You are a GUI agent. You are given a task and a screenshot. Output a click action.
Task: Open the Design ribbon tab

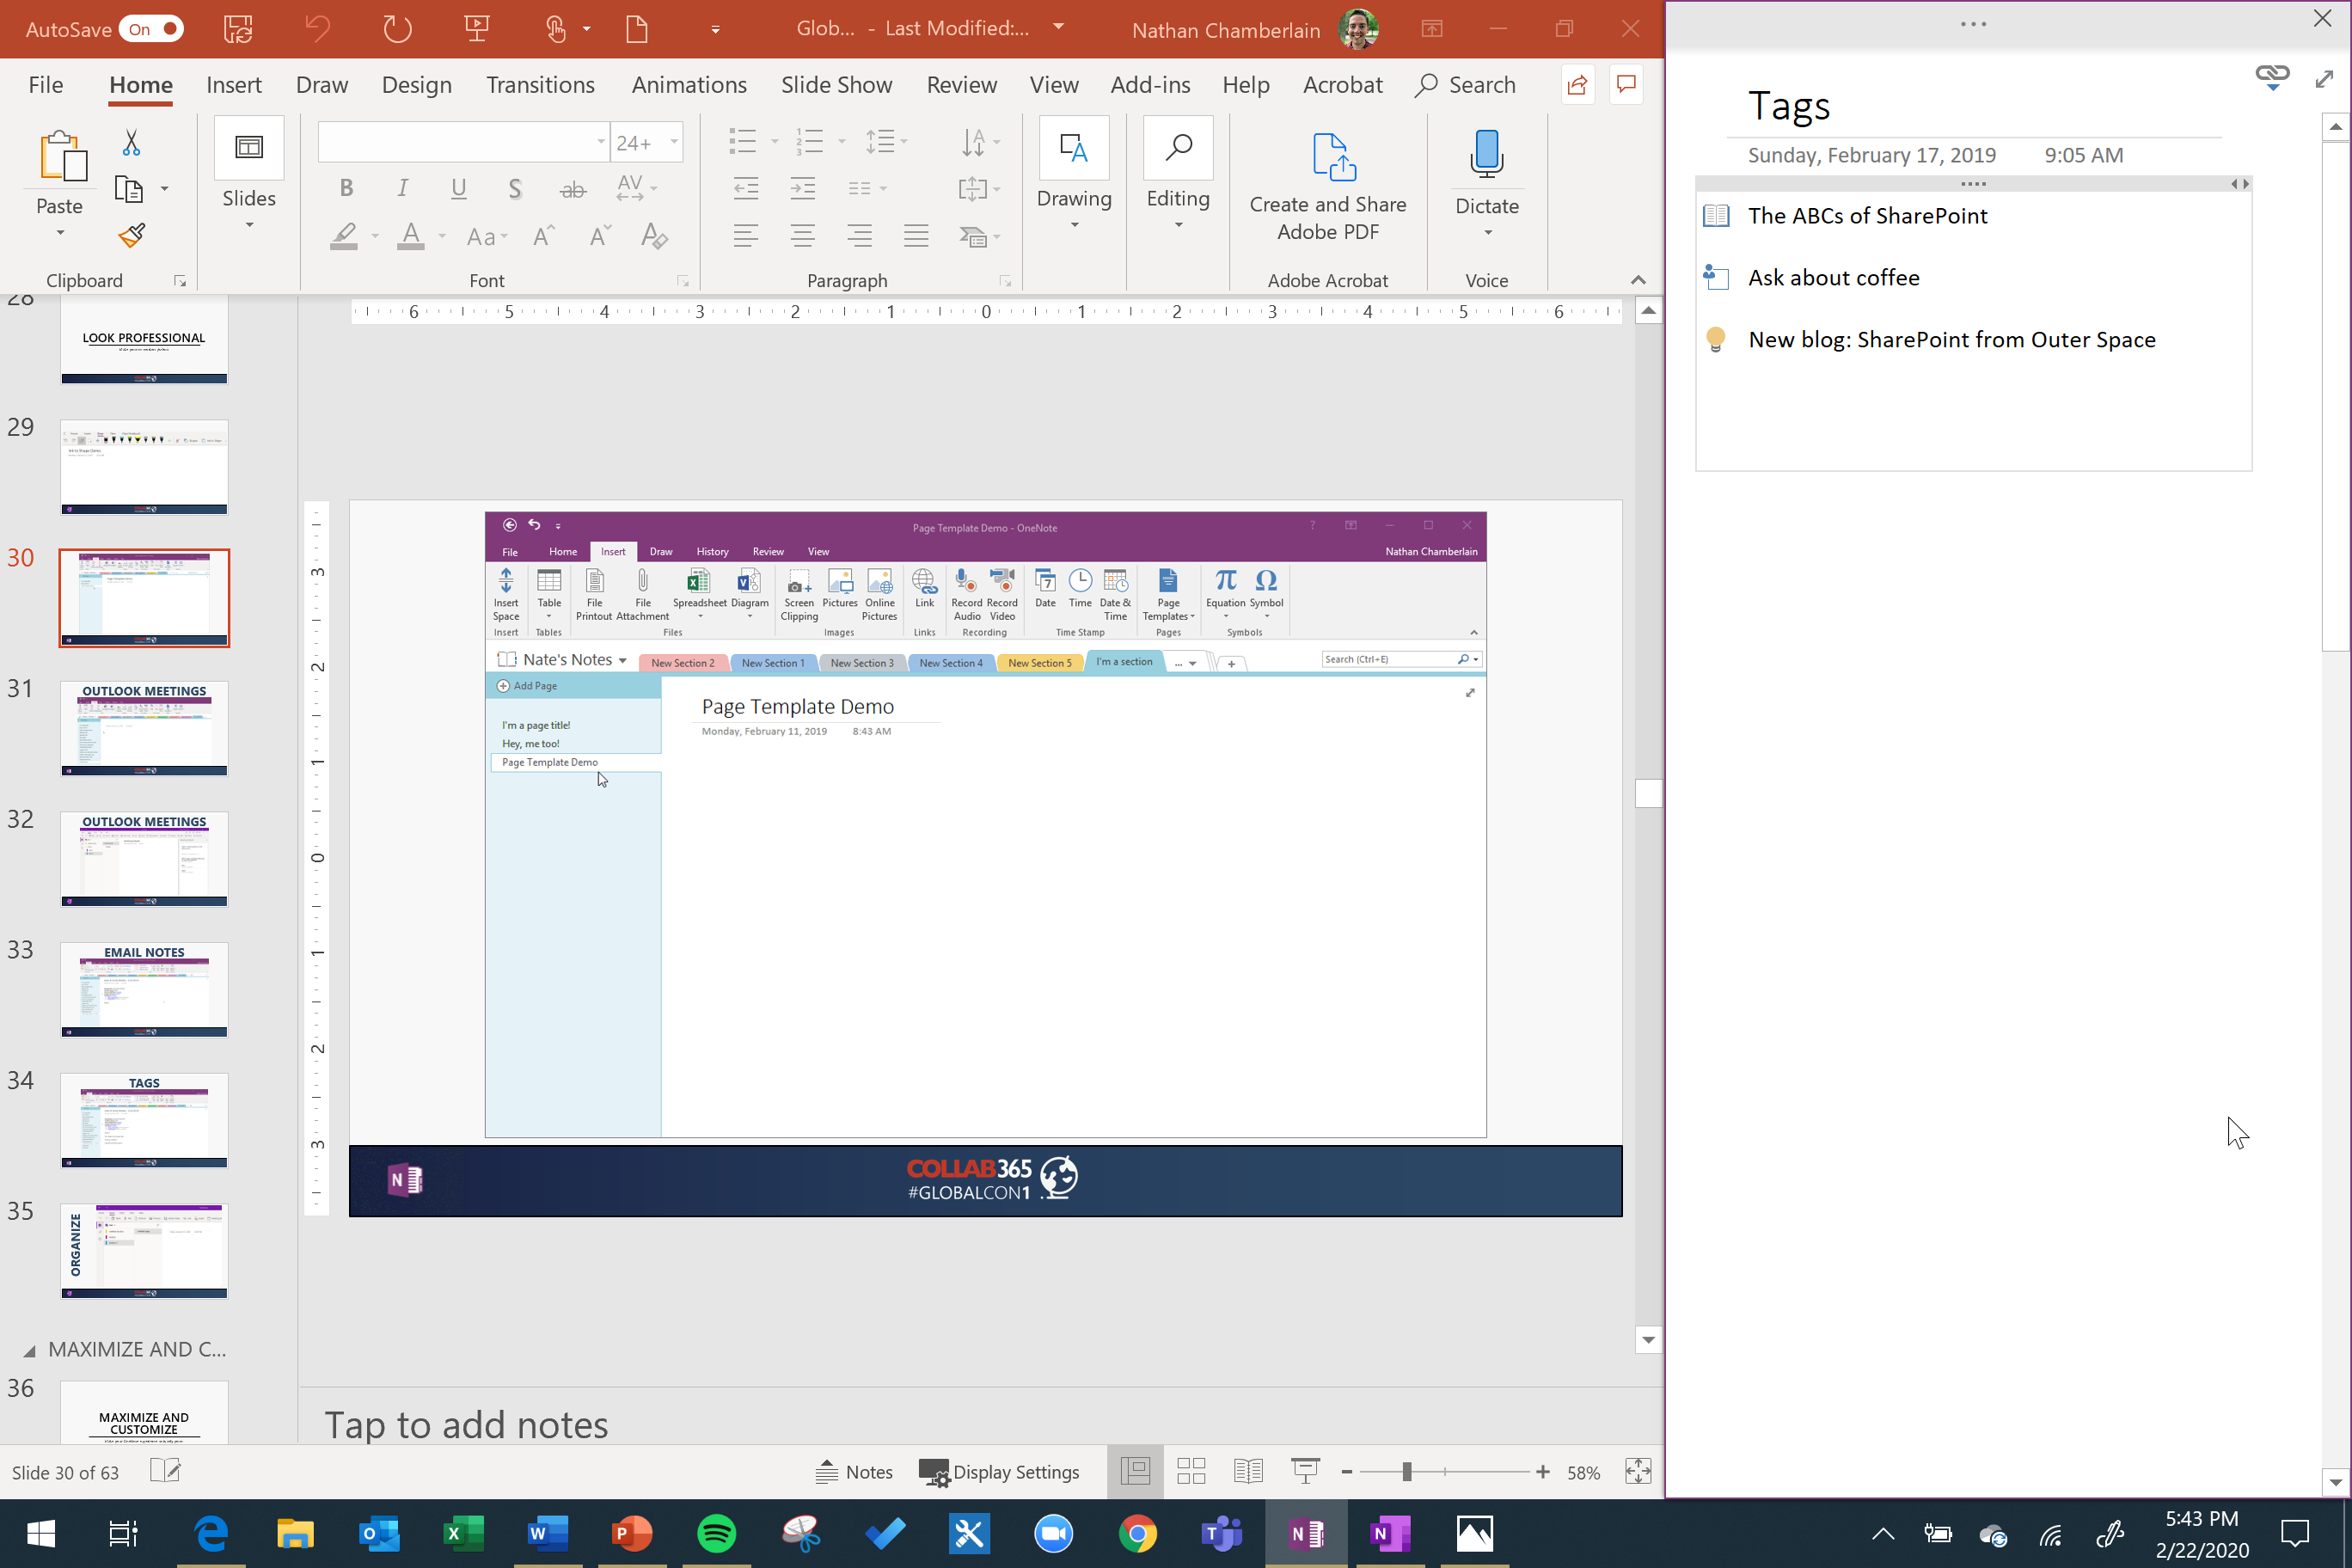tap(417, 85)
